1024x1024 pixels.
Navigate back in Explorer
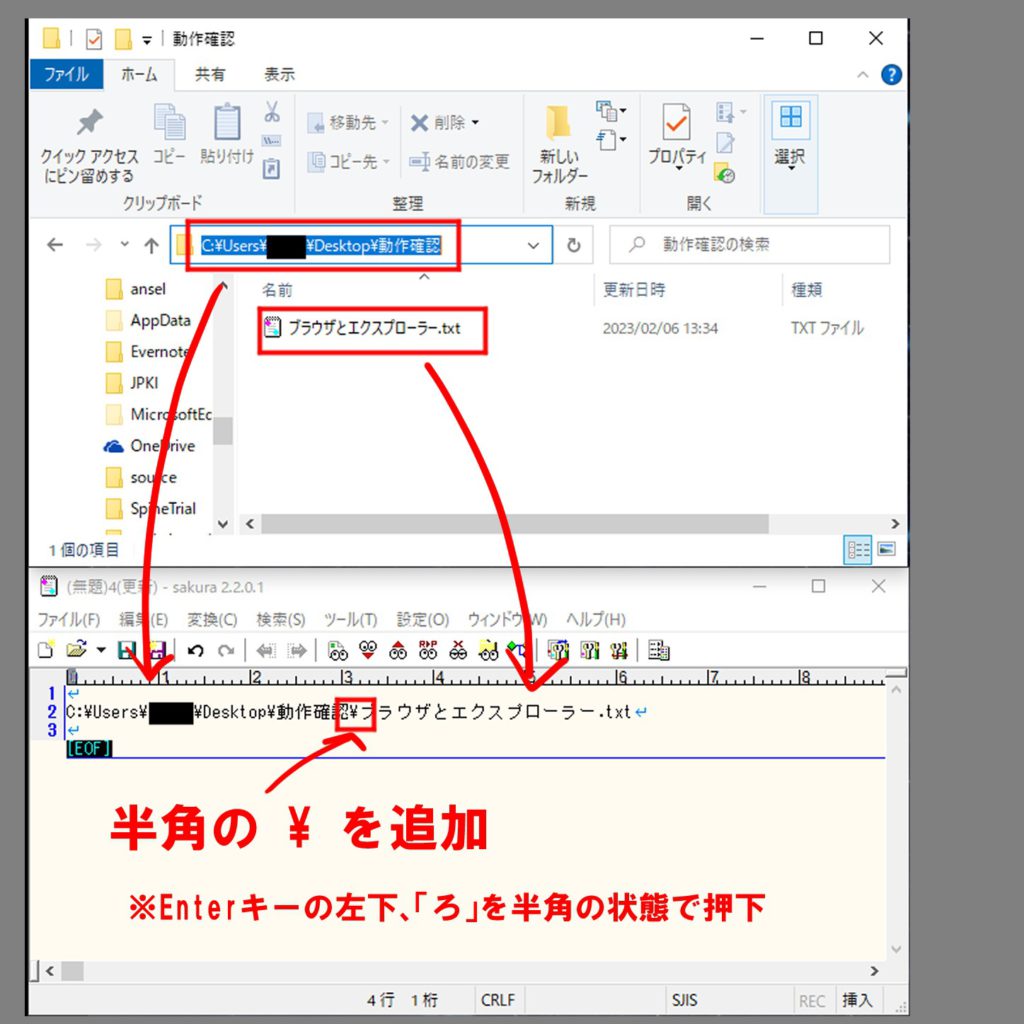tap(55, 246)
